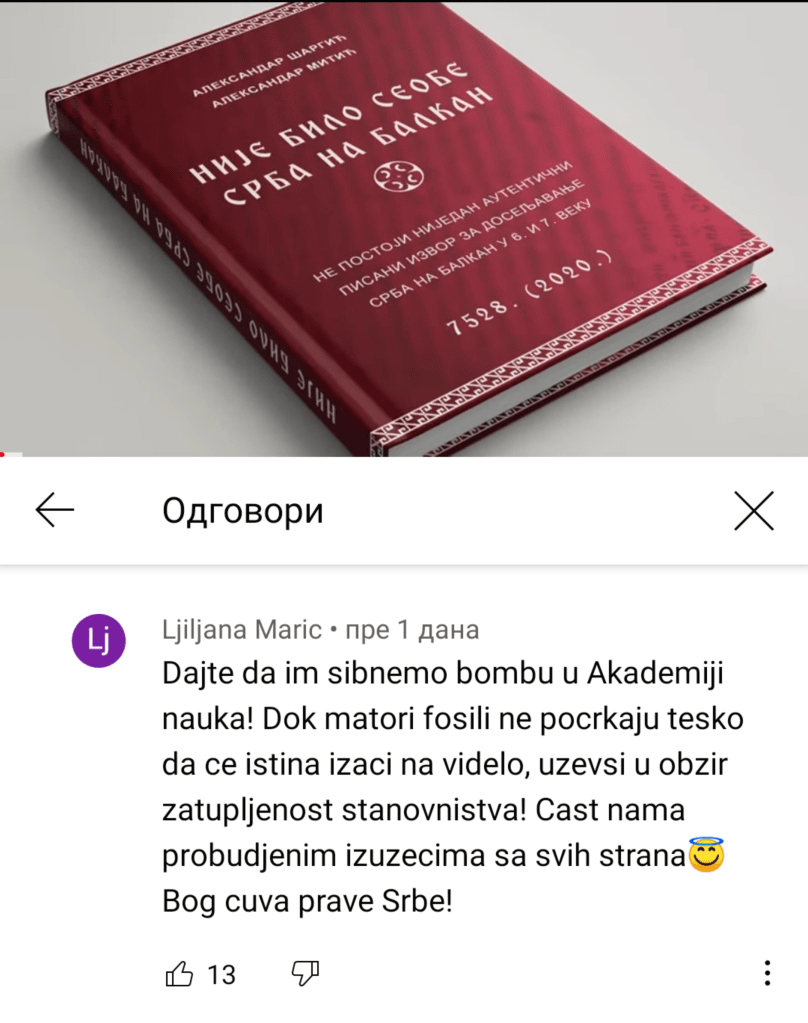
Task: Click the comment text starting with Dajte
Action: pyautogui.click(x=453, y=787)
